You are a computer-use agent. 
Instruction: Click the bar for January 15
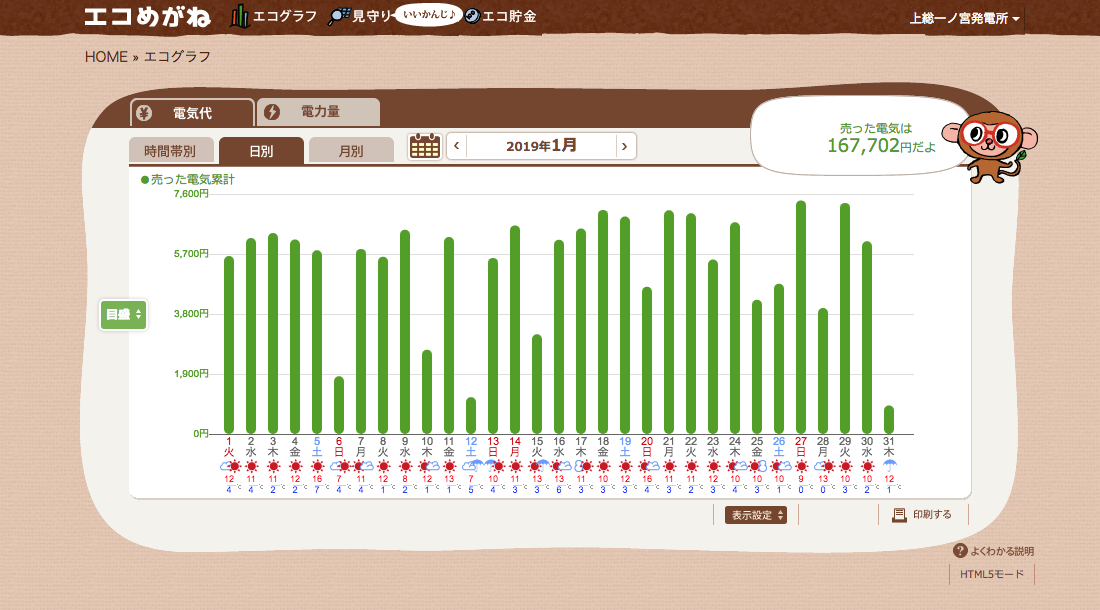[537, 384]
